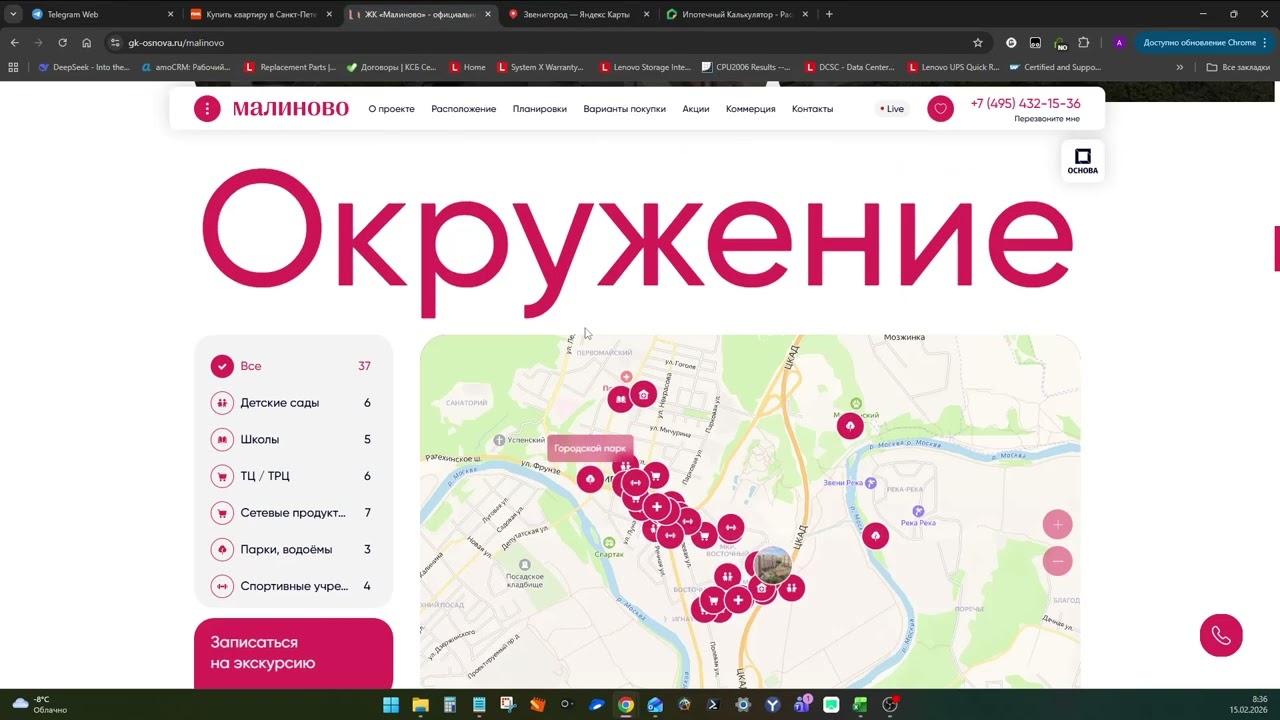Open the Планировки menu item
The height and width of the screenshot is (720, 1280).
(540, 109)
